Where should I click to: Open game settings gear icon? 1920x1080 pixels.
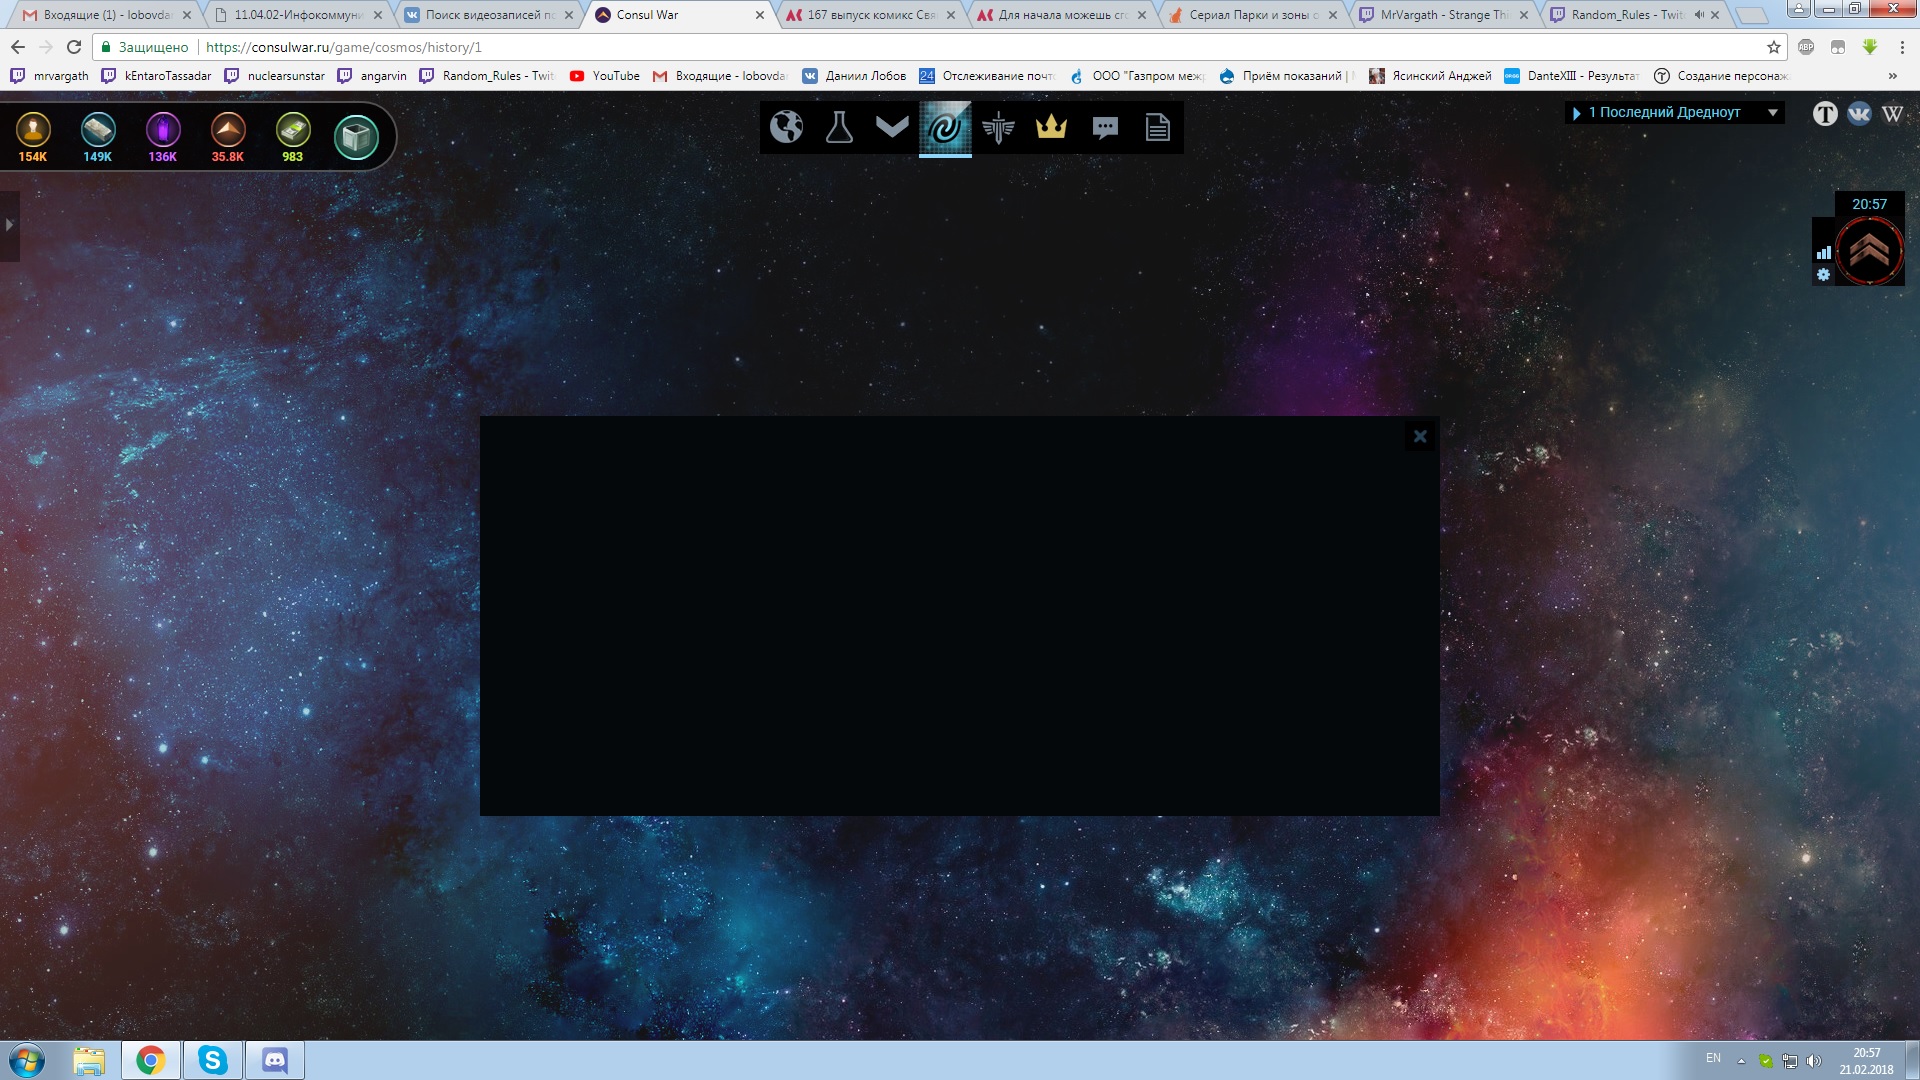click(x=1824, y=275)
